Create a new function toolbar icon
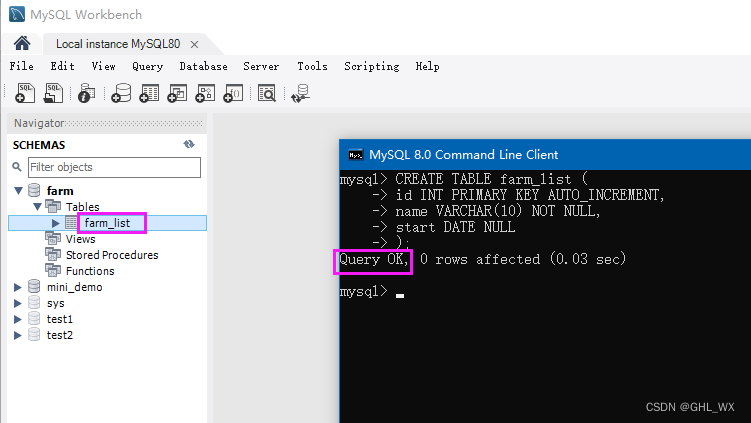 tap(233, 93)
